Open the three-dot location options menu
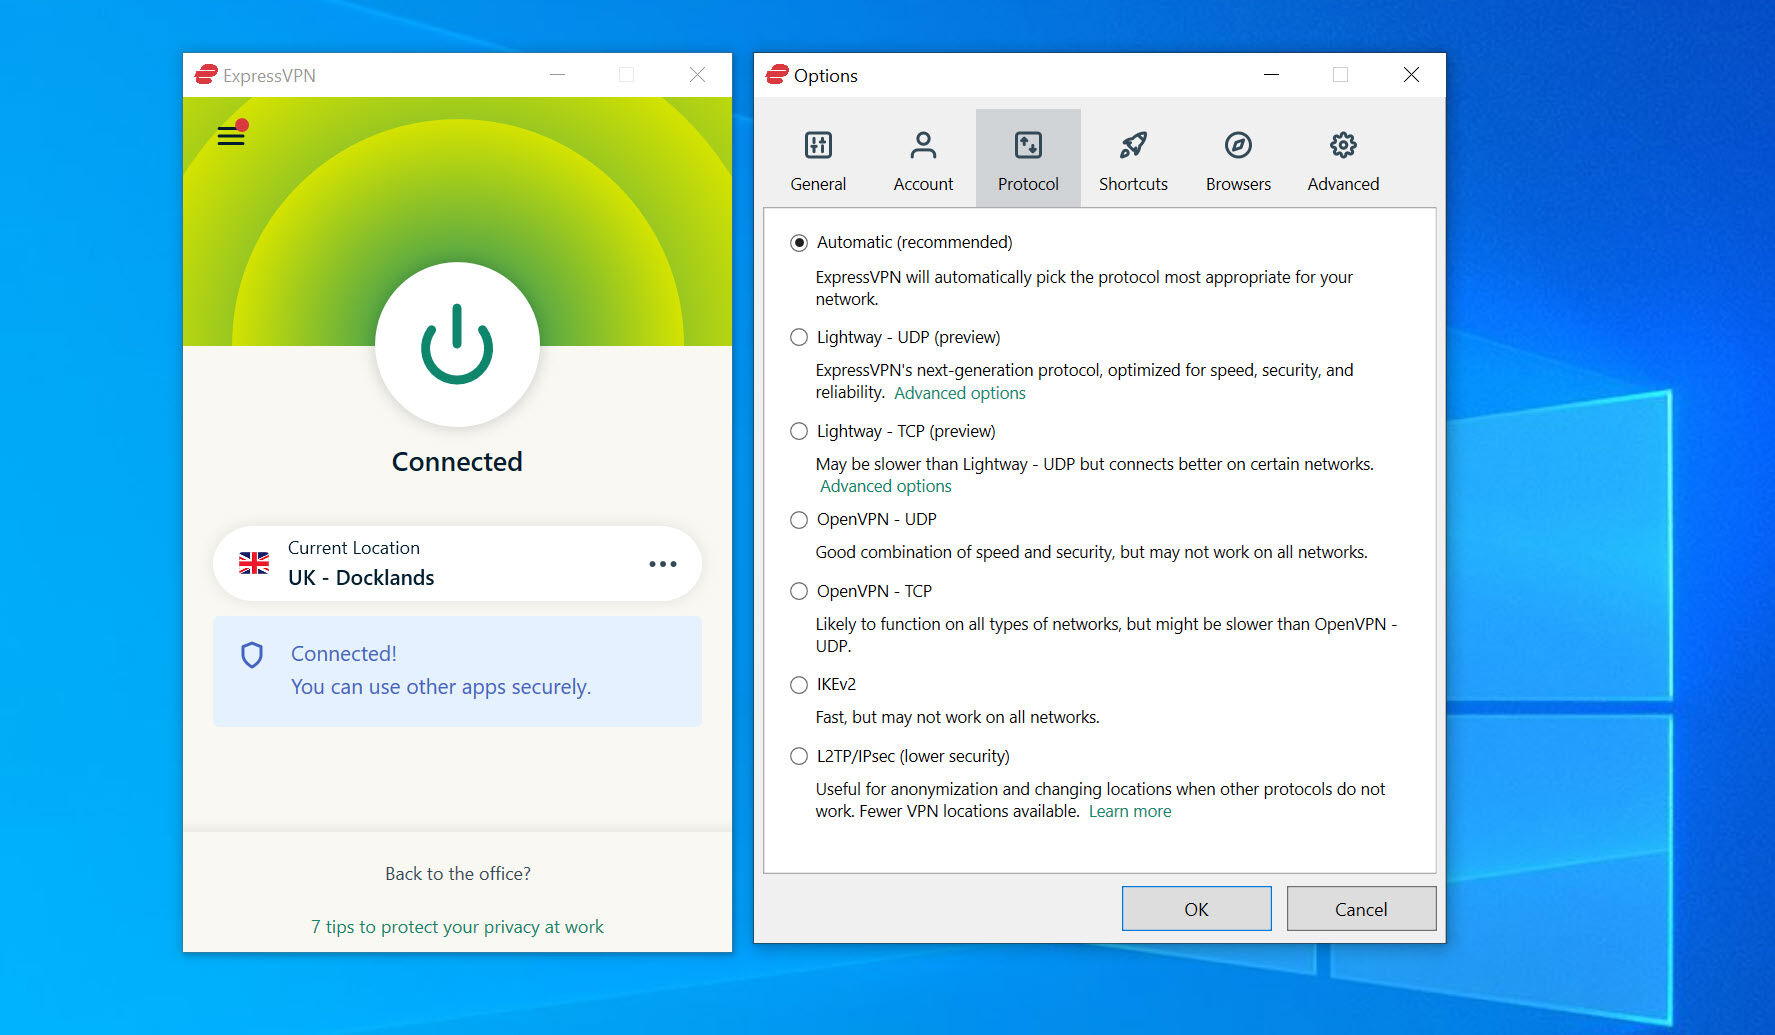 click(662, 564)
